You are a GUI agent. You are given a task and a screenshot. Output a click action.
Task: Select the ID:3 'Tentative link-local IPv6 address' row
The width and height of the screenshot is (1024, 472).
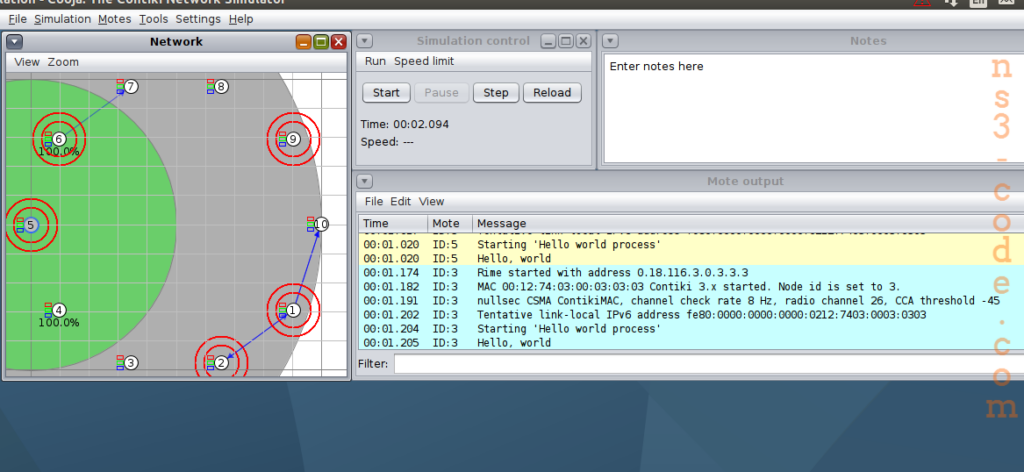pos(691,315)
